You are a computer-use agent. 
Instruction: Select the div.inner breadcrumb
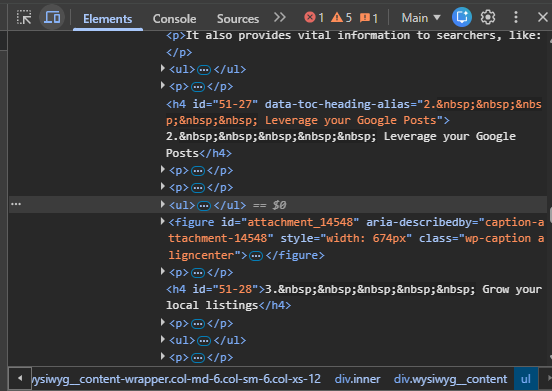[x=357, y=379]
